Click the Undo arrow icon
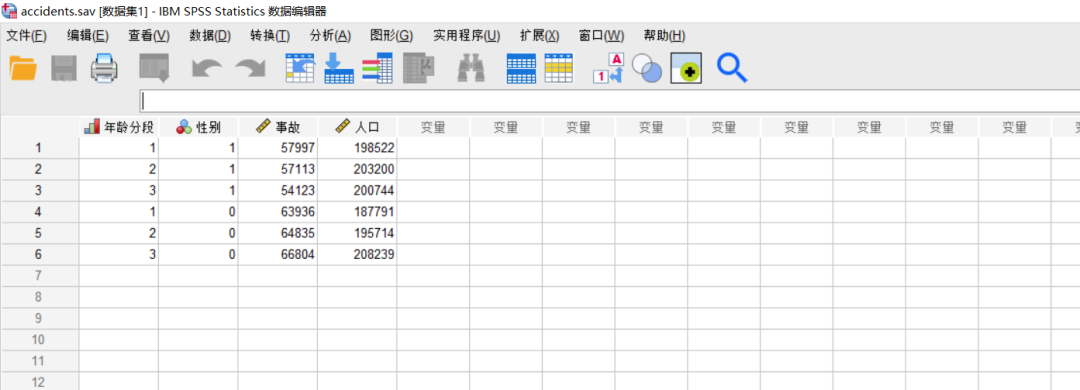The image size is (1080, 390). 207,69
